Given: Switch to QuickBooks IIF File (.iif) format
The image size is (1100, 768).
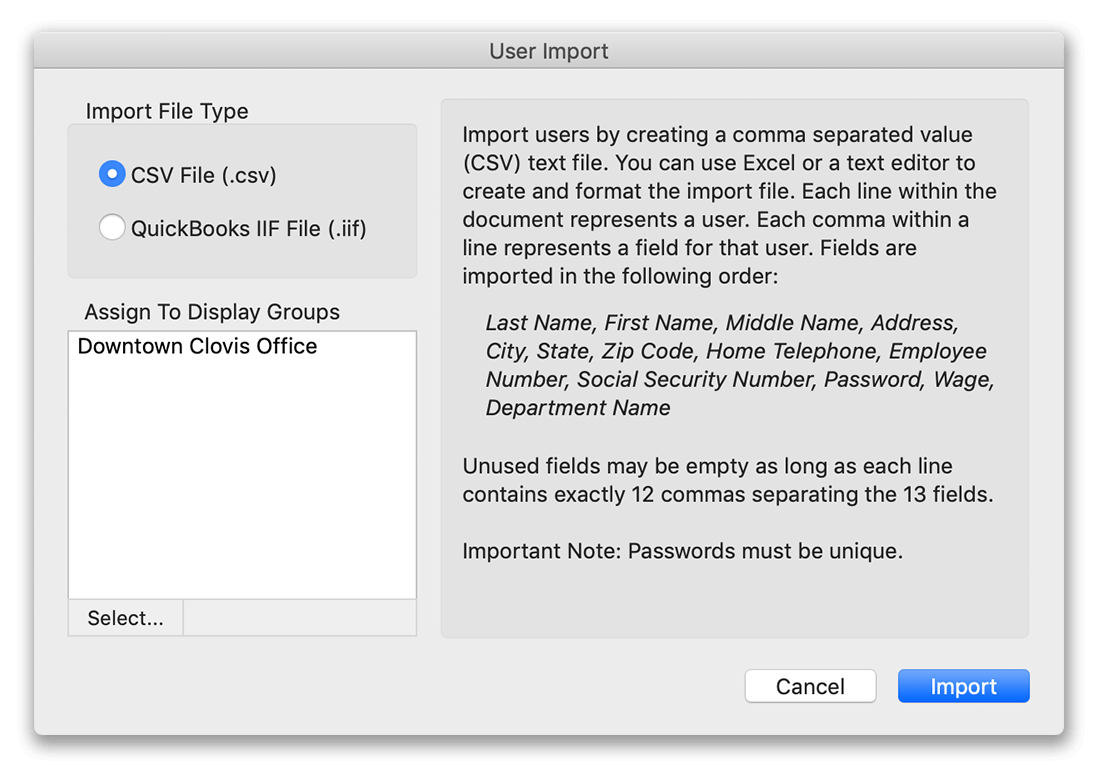Looking at the screenshot, I should click(x=112, y=227).
